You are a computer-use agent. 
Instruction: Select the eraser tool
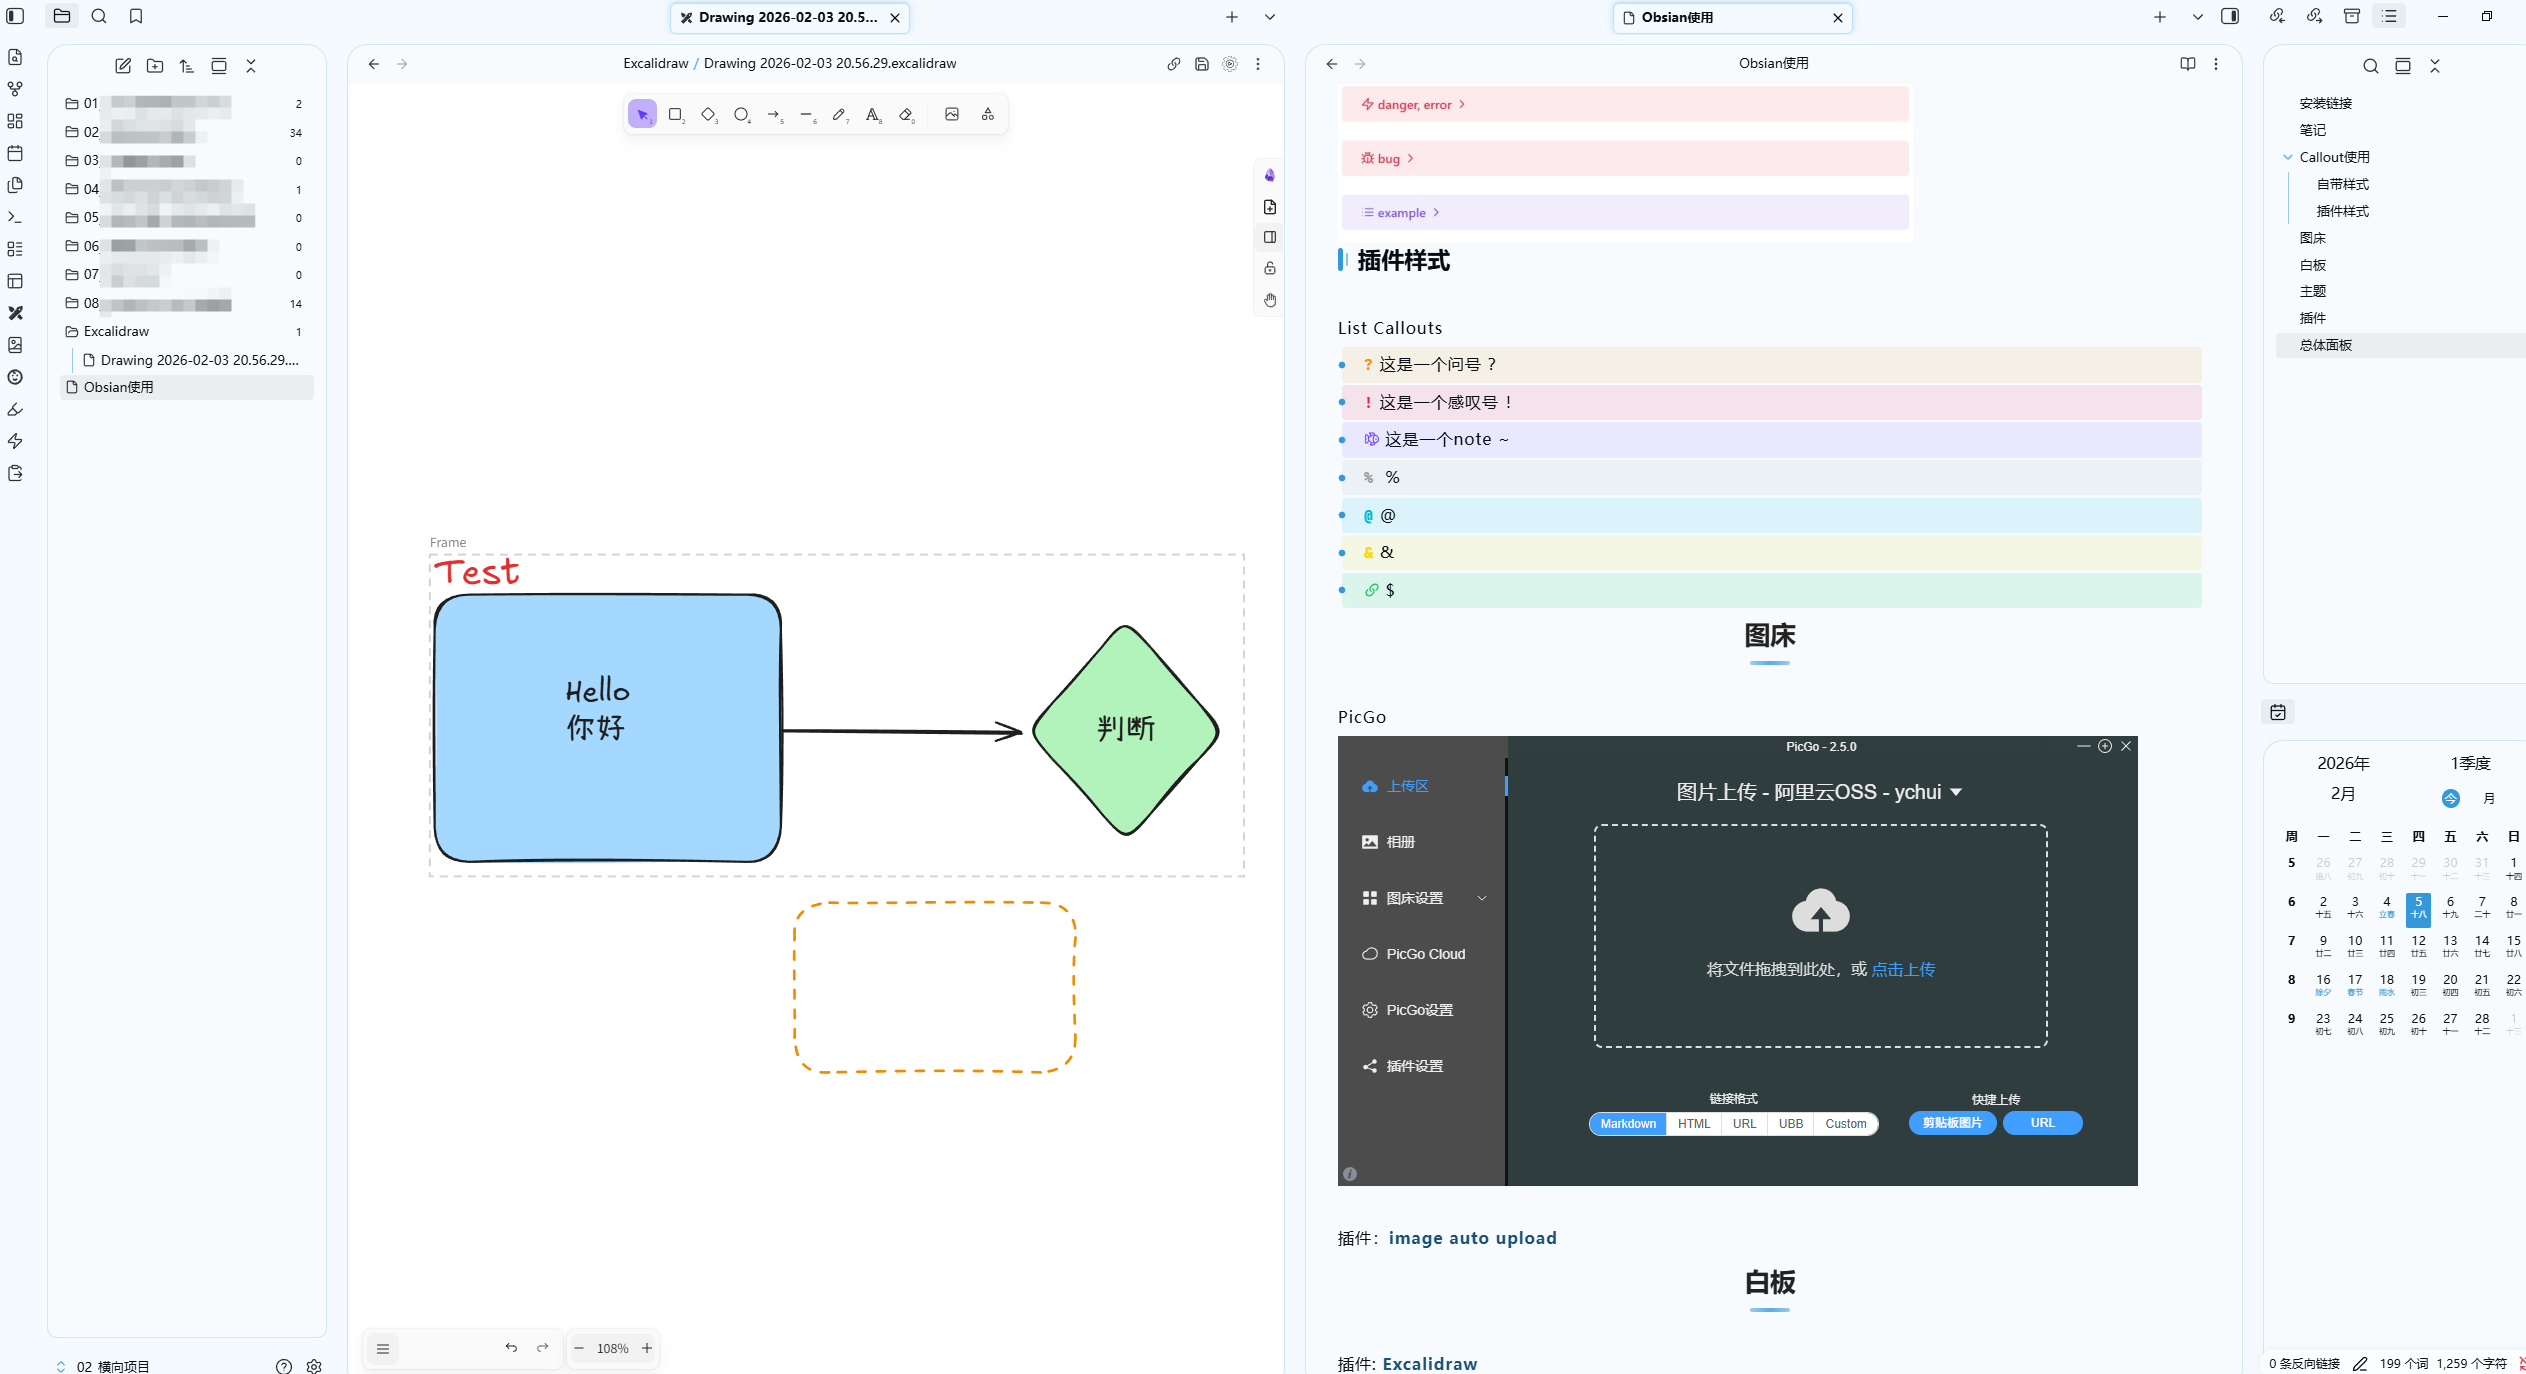pyautogui.click(x=906, y=115)
